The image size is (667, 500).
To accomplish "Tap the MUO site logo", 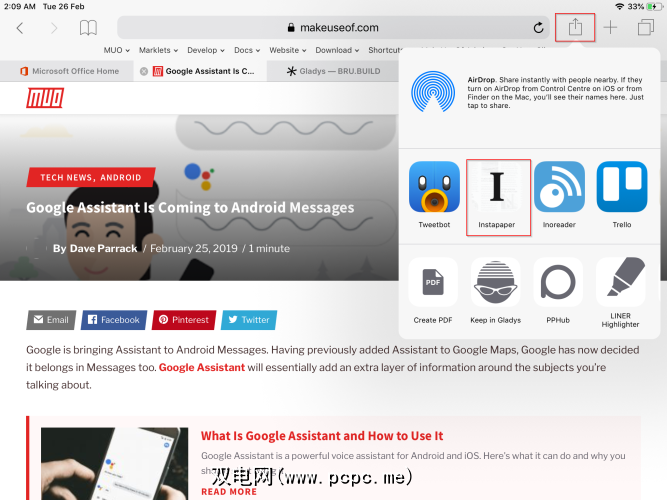I will click(x=45, y=98).
